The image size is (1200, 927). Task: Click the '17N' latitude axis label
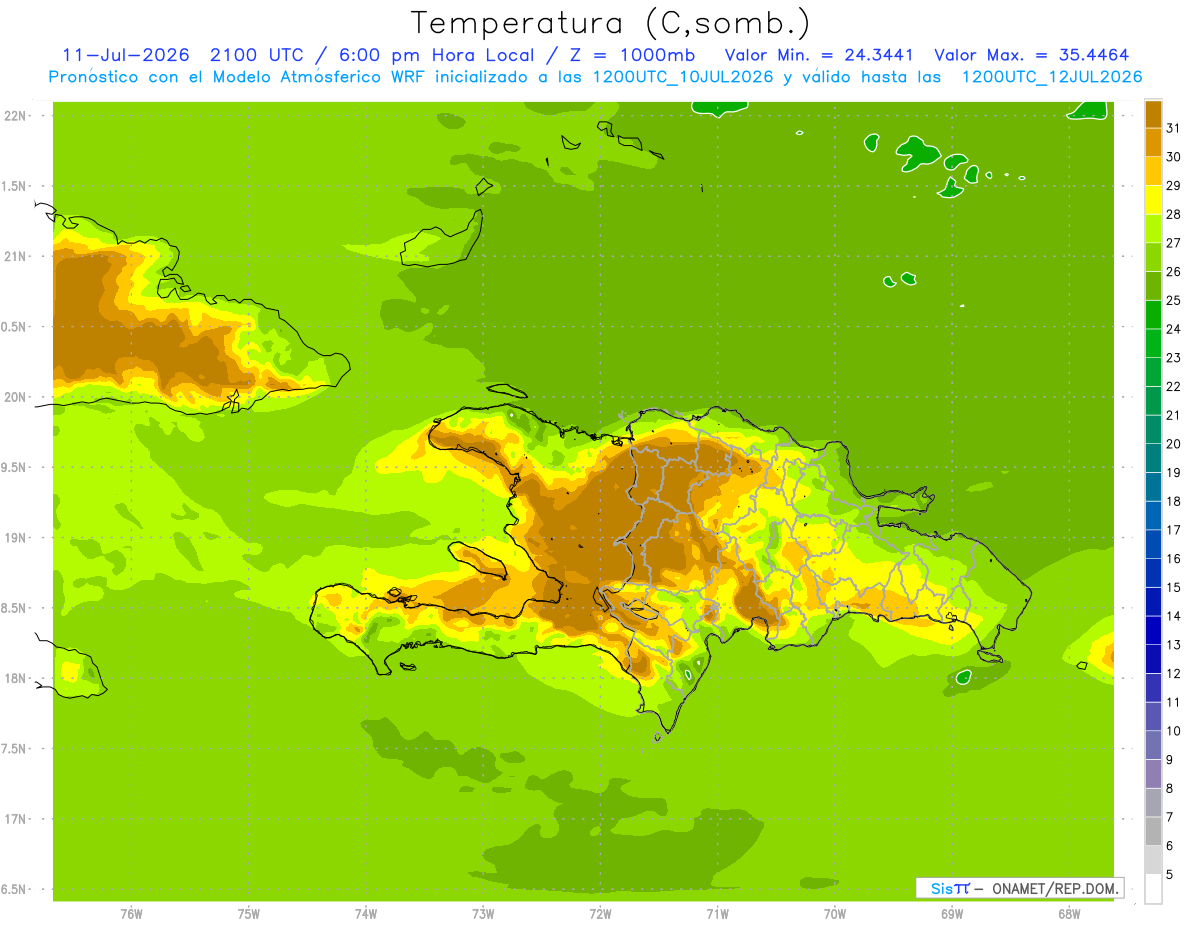coord(16,819)
